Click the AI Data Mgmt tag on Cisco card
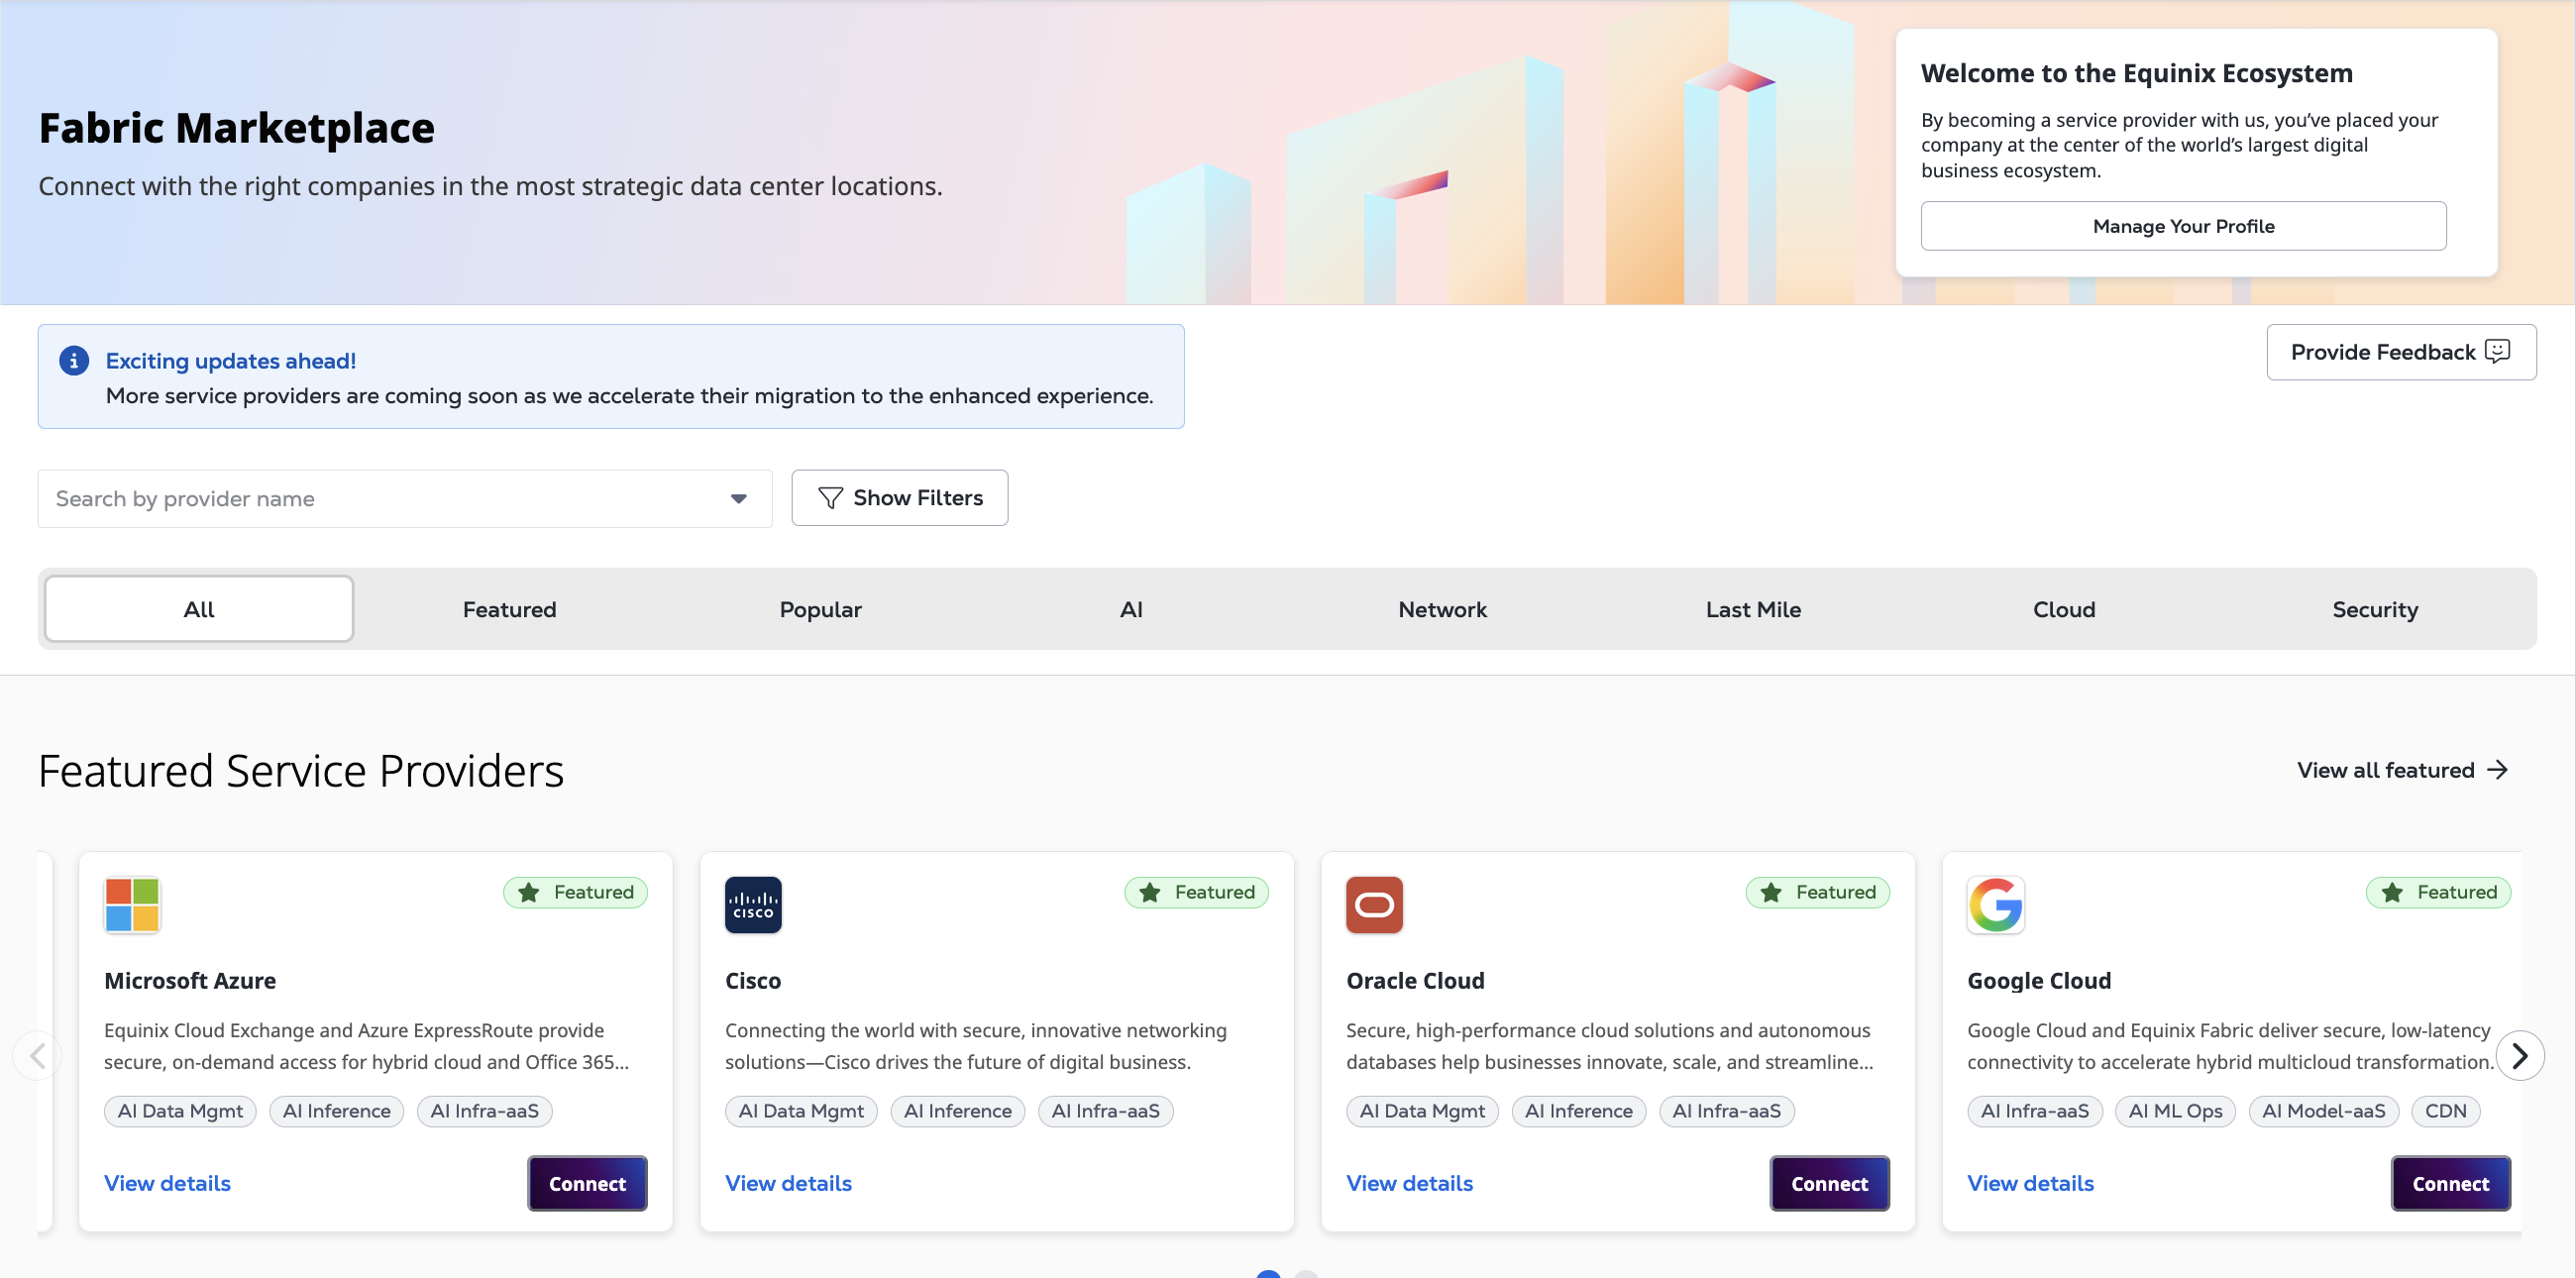 click(x=801, y=1111)
